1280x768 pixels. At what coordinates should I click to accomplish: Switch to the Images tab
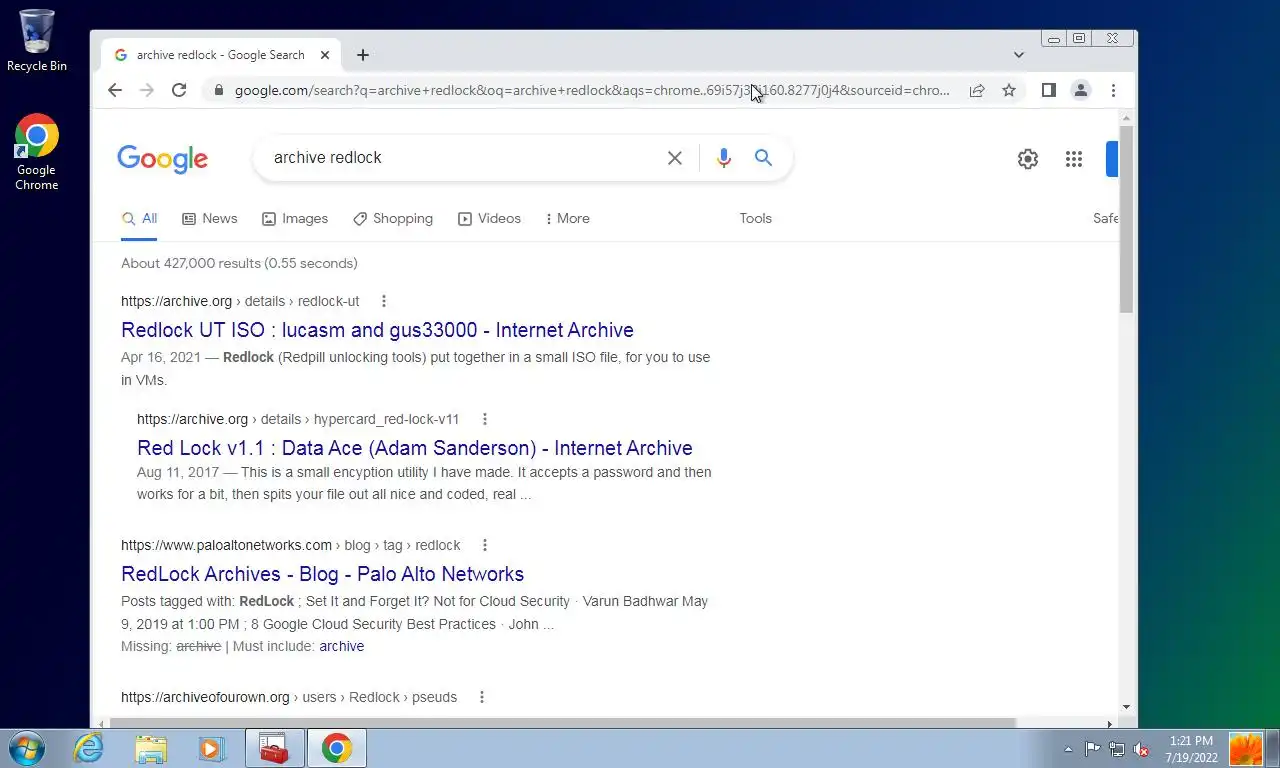pos(295,218)
